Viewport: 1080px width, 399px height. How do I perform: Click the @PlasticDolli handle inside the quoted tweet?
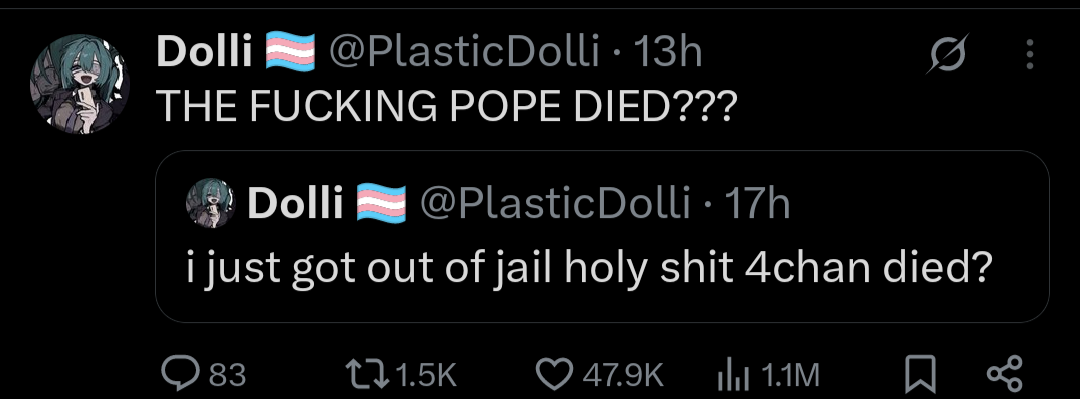(x=556, y=203)
